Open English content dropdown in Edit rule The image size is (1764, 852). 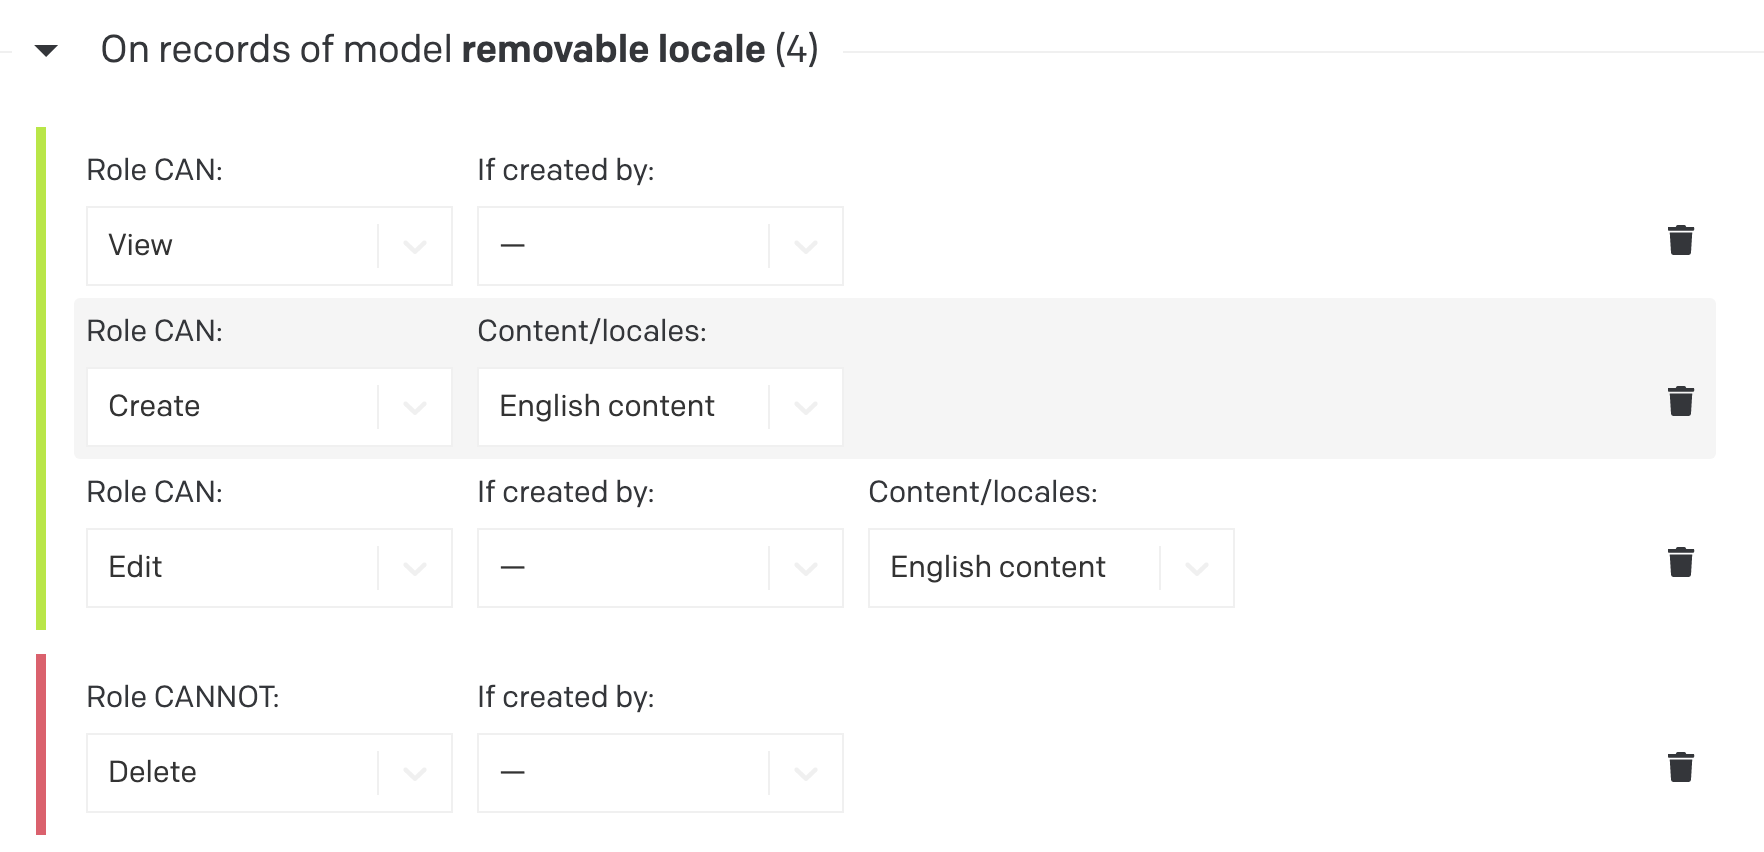click(1051, 568)
